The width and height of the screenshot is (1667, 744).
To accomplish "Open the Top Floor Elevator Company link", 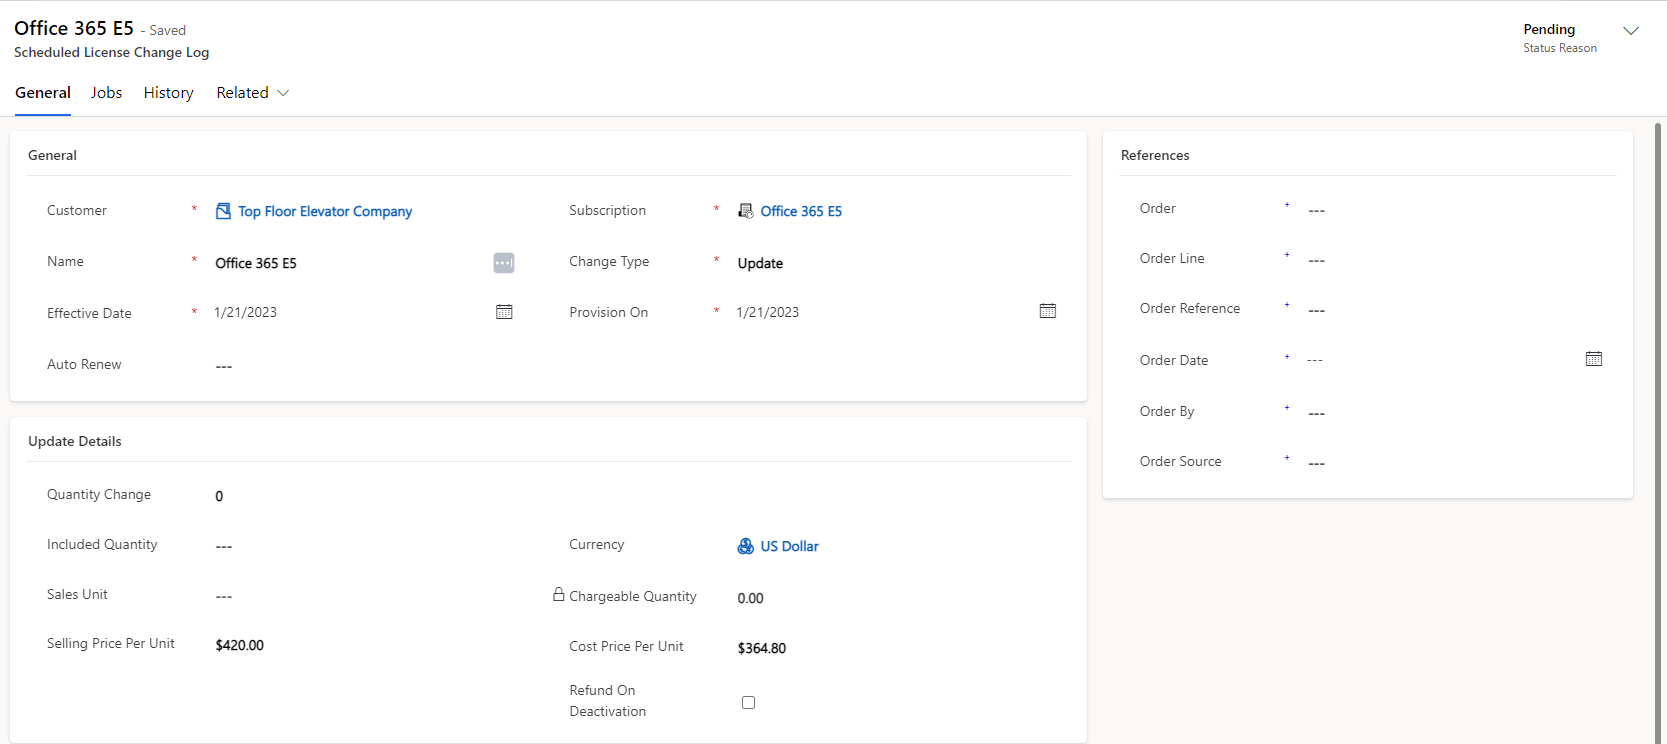I will click(x=325, y=211).
